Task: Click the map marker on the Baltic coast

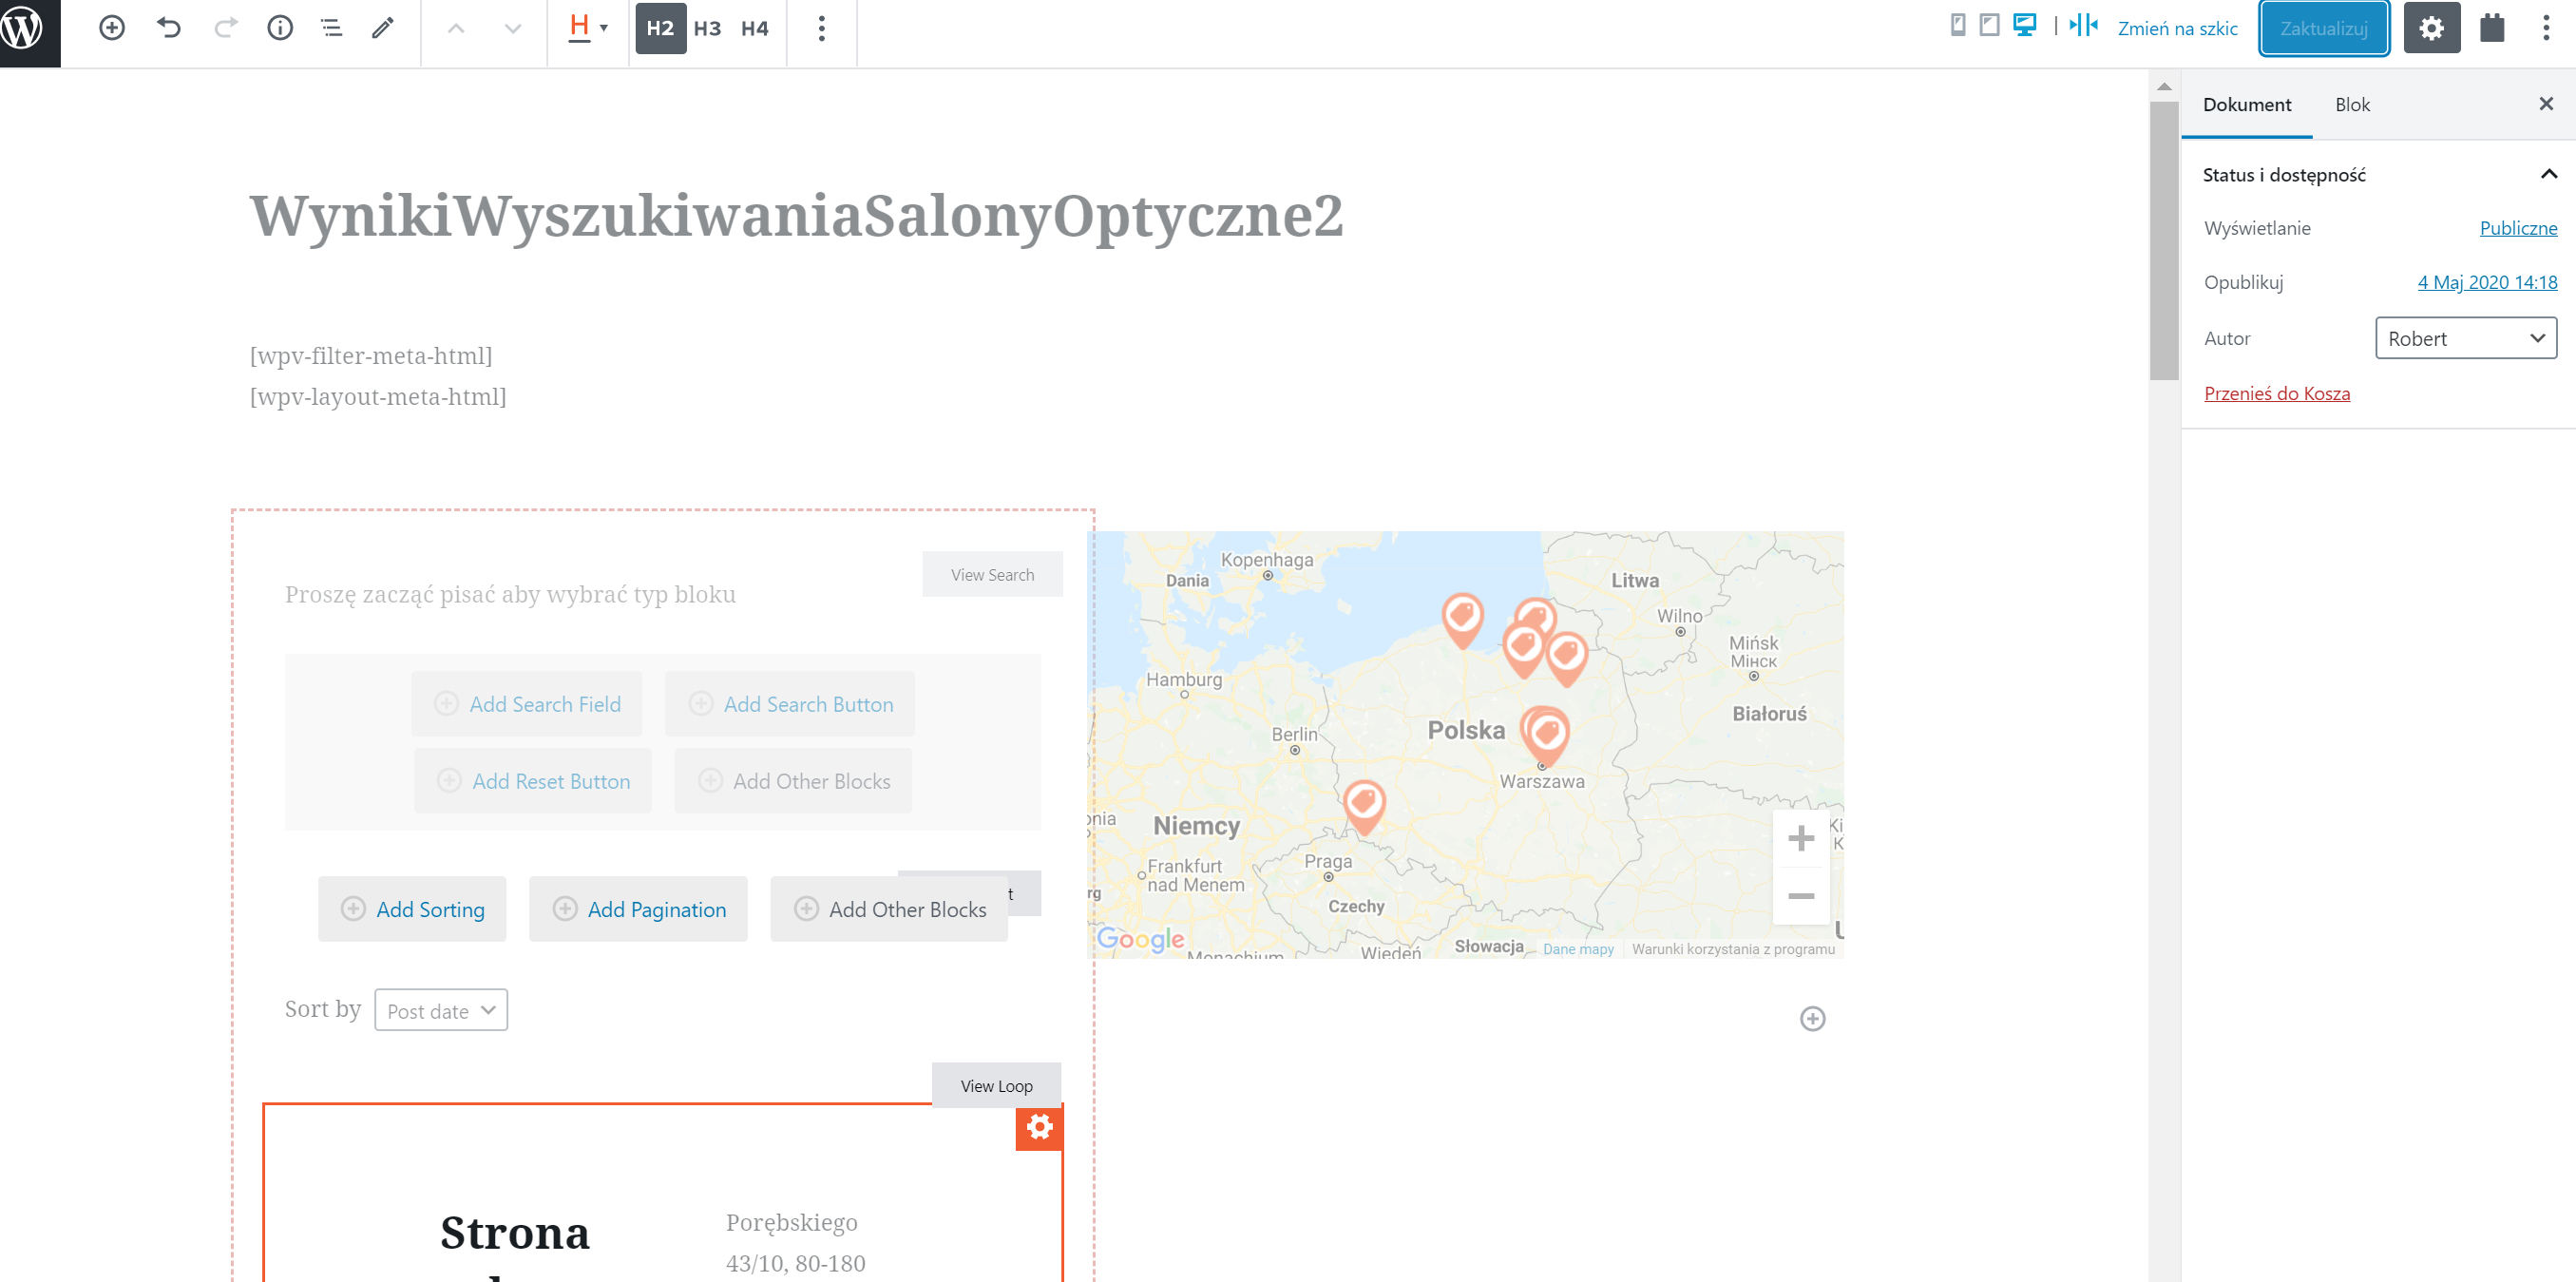Action: pos(1462,620)
